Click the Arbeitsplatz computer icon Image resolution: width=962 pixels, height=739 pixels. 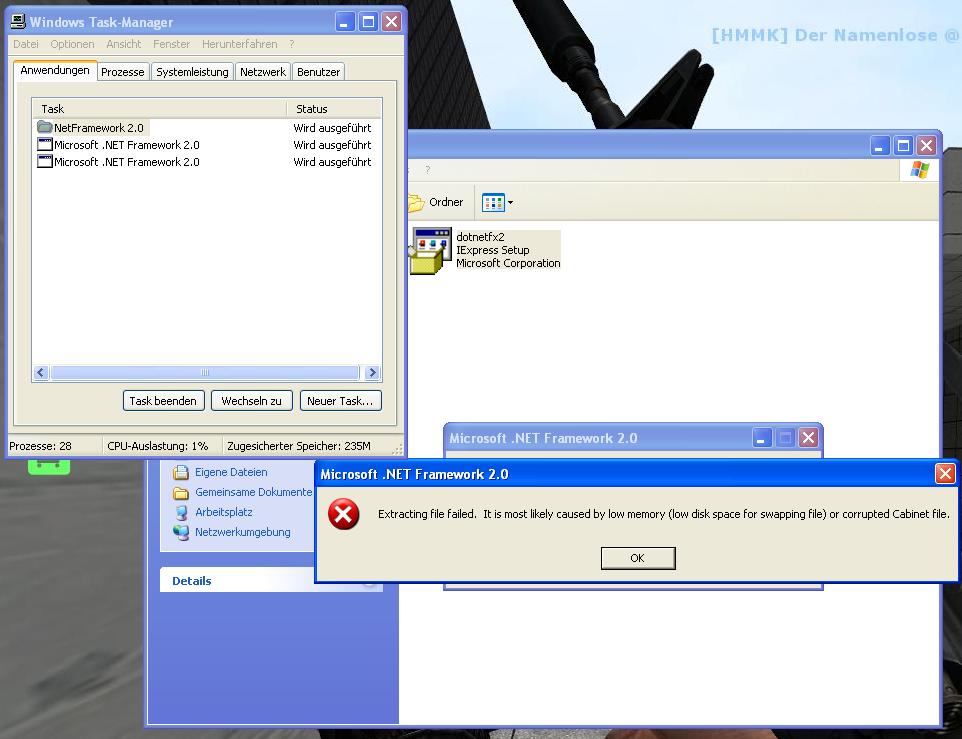[x=181, y=513]
